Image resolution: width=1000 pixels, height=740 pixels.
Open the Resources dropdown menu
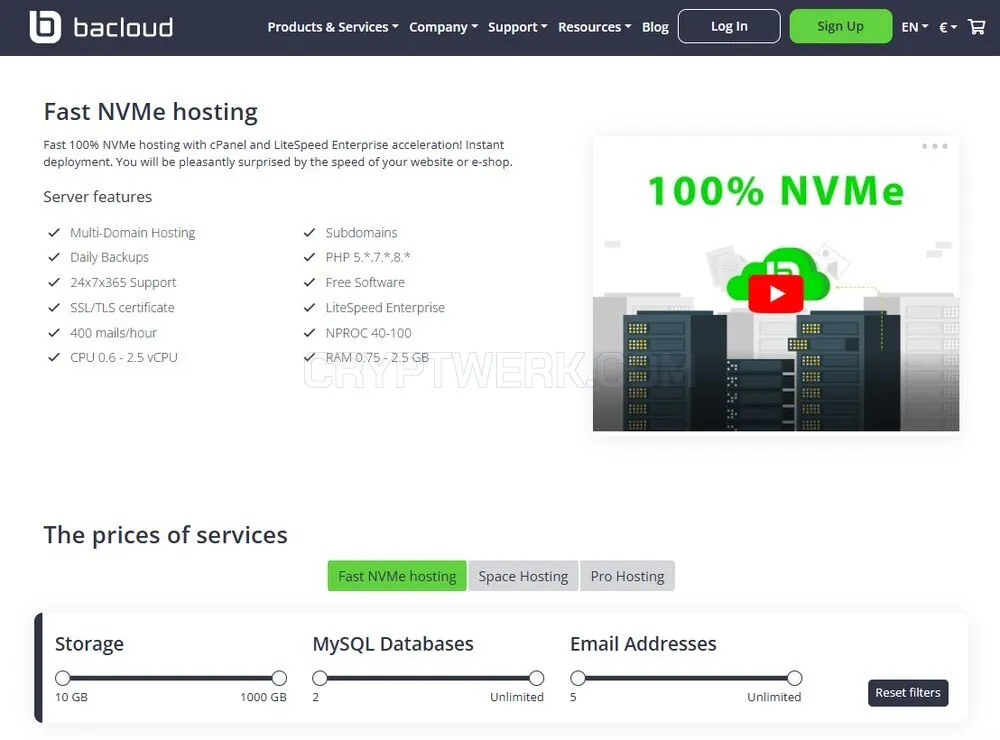(594, 27)
